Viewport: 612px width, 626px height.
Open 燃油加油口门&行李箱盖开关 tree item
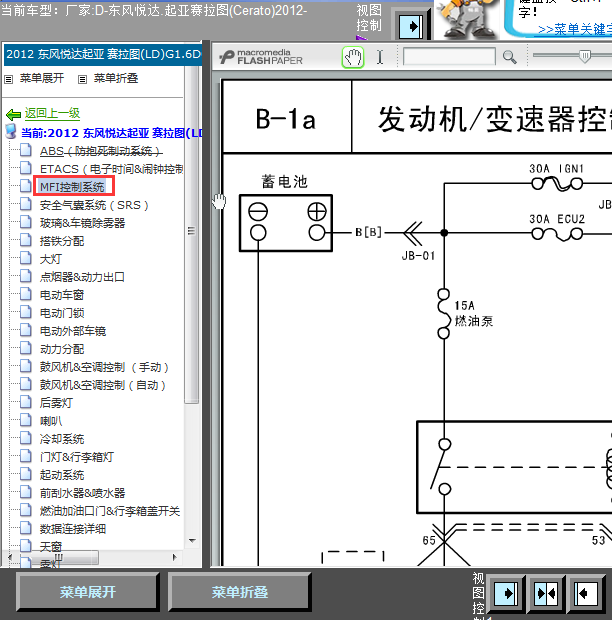[x=110, y=511]
